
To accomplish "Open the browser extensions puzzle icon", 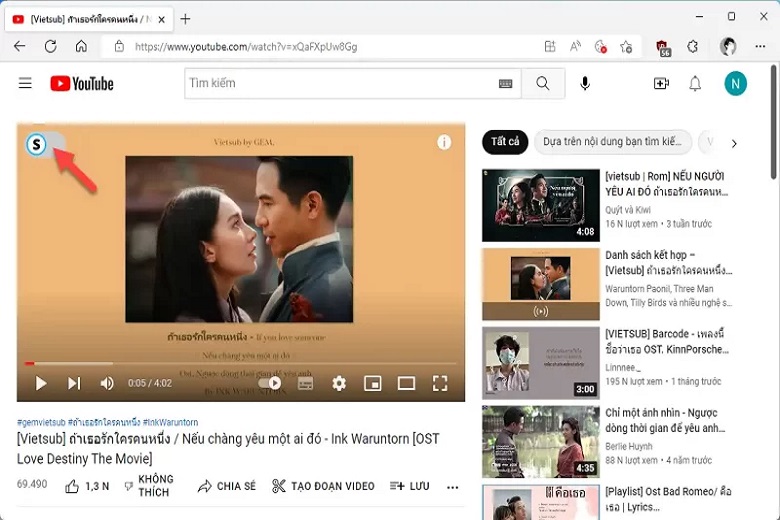I will [692, 47].
